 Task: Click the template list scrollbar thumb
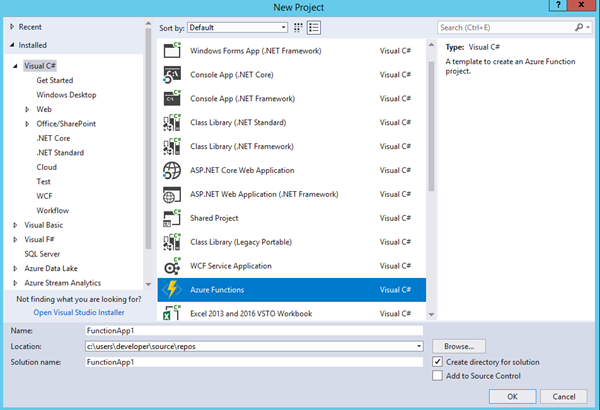pyautogui.click(x=431, y=126)
